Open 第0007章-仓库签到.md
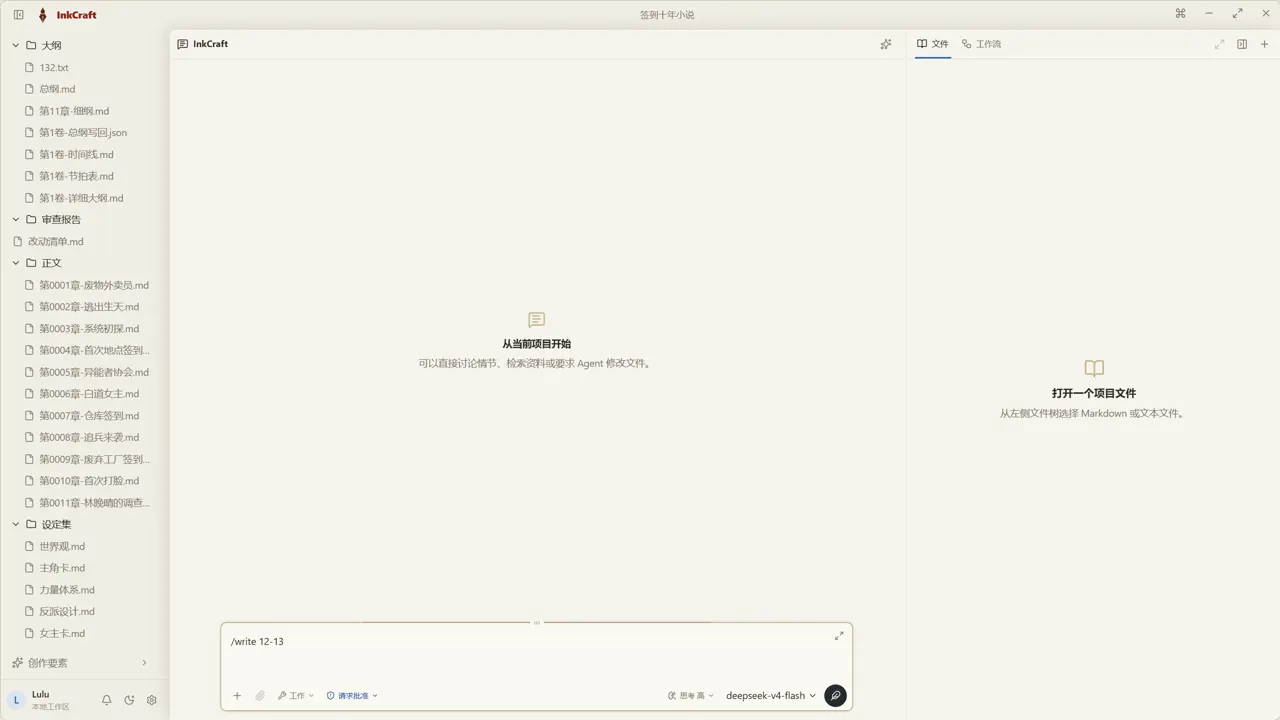Image resolution: width=1280 pixels, height=720 pixels. click(x=87, y=415)
